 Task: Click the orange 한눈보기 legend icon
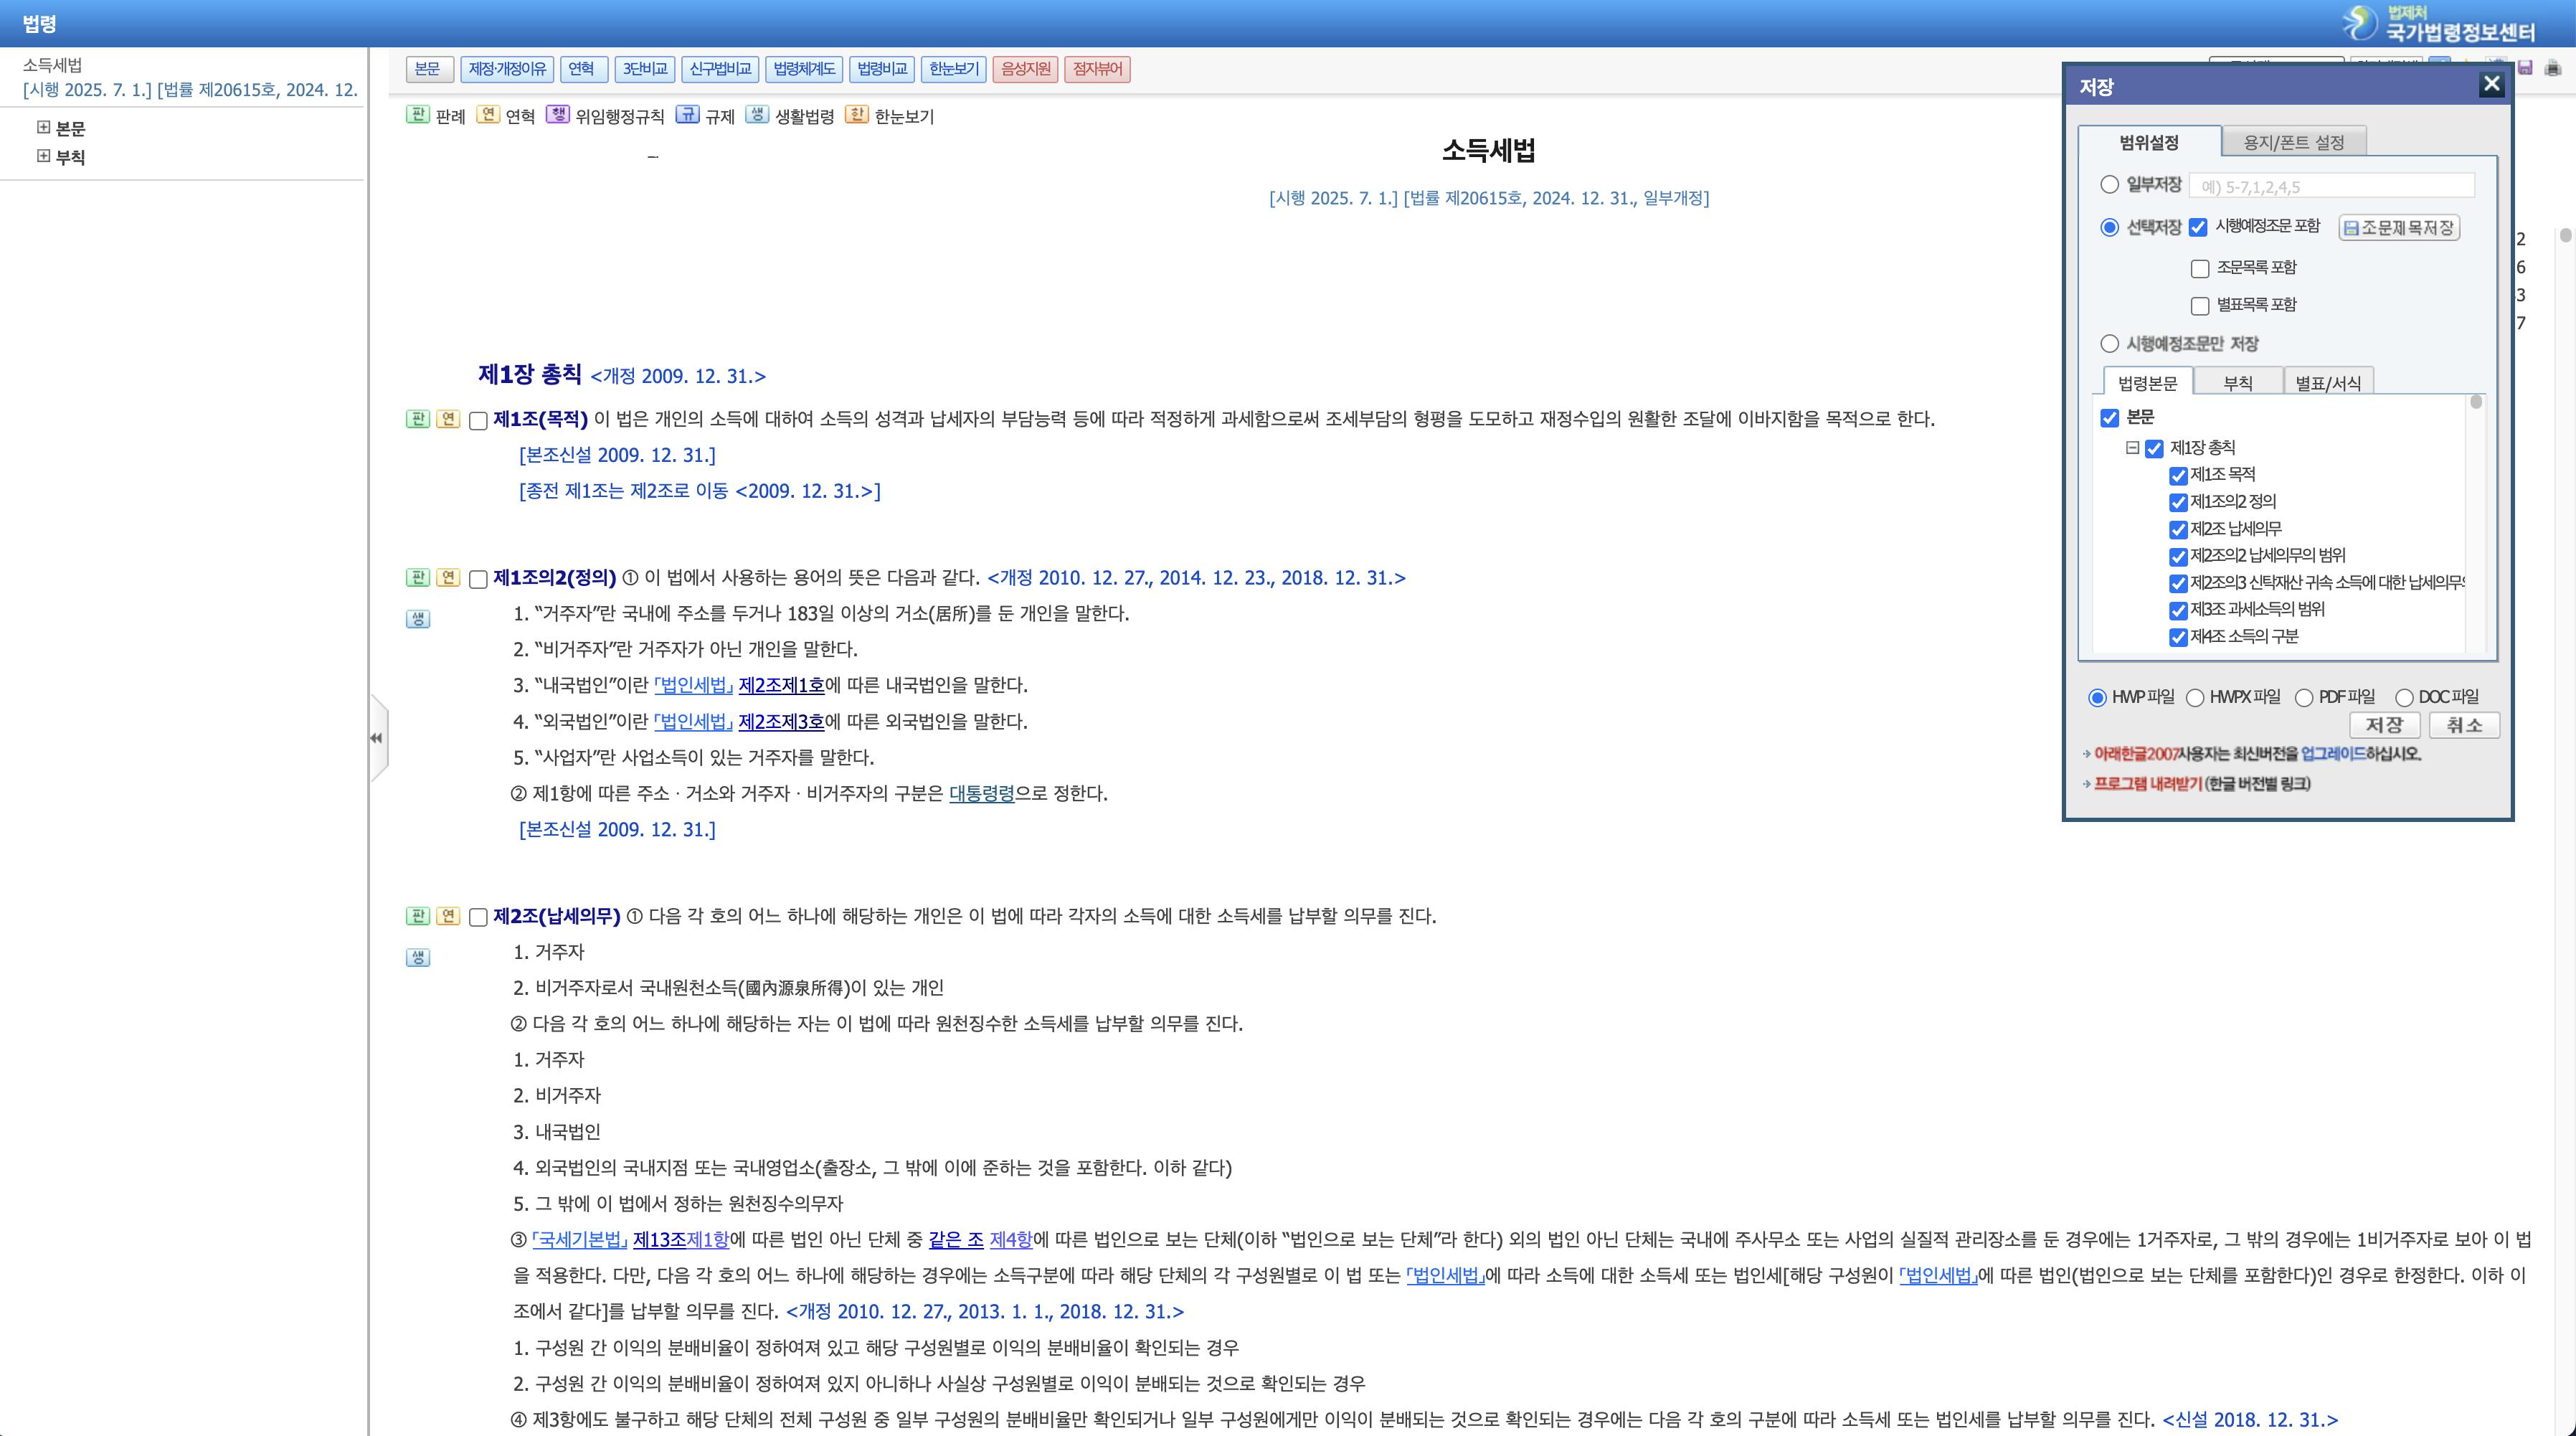857,115
